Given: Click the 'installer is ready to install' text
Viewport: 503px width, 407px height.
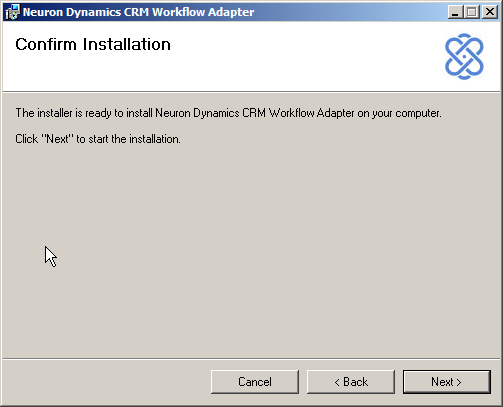Looking at the screenshot, I should click(228, 113).
